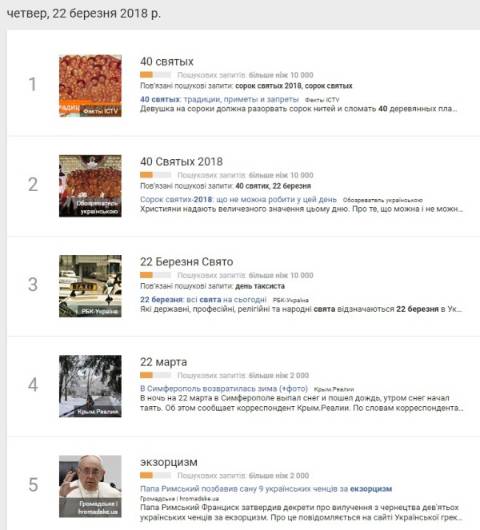The width and height of the screenshot is (480, 530).
Task: Open the 40 святых icon thumbnail
Action: click(90, 86)
